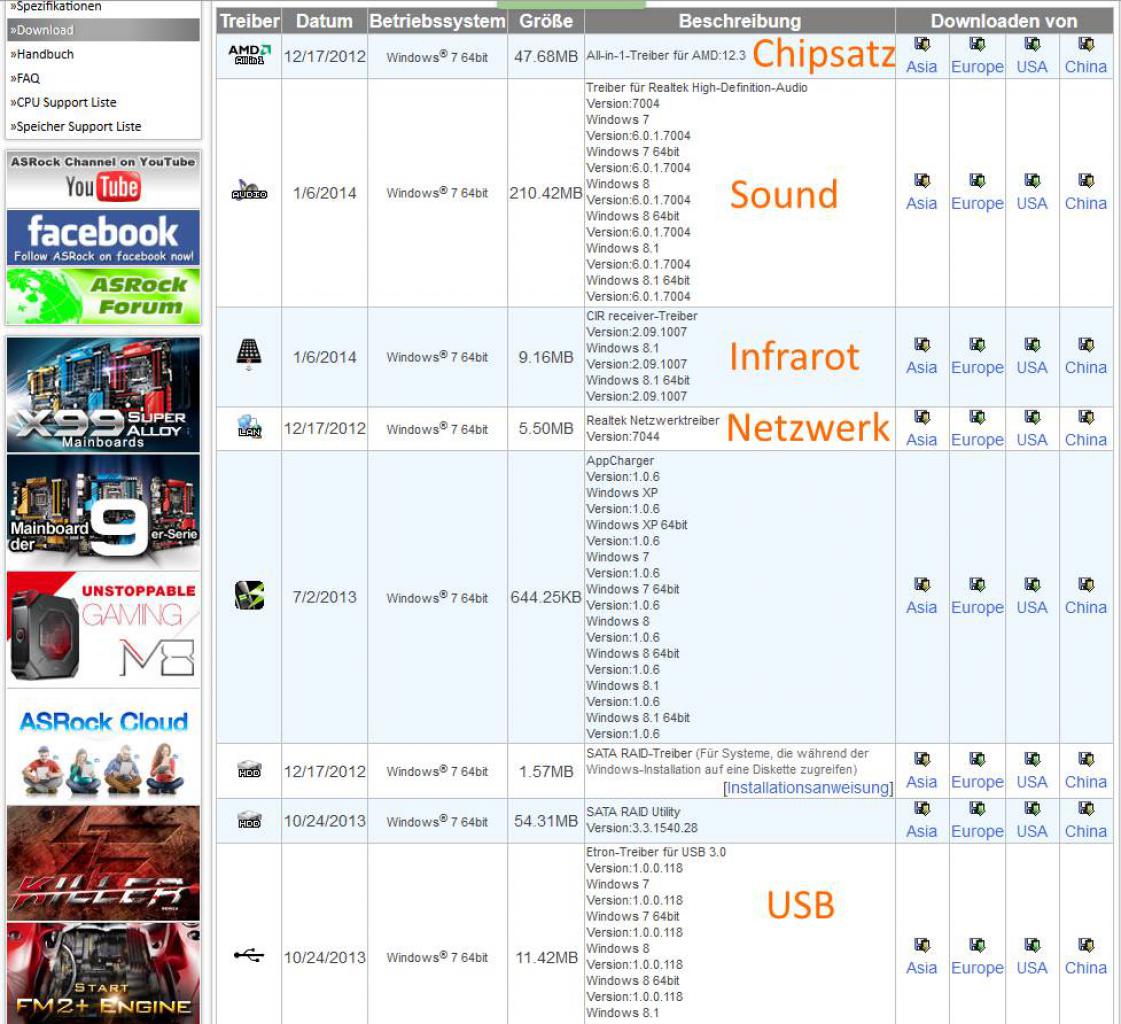Screen dimensions: 1121x1024
Task: Click the Beschreibung column header
Action: (740, 21)
